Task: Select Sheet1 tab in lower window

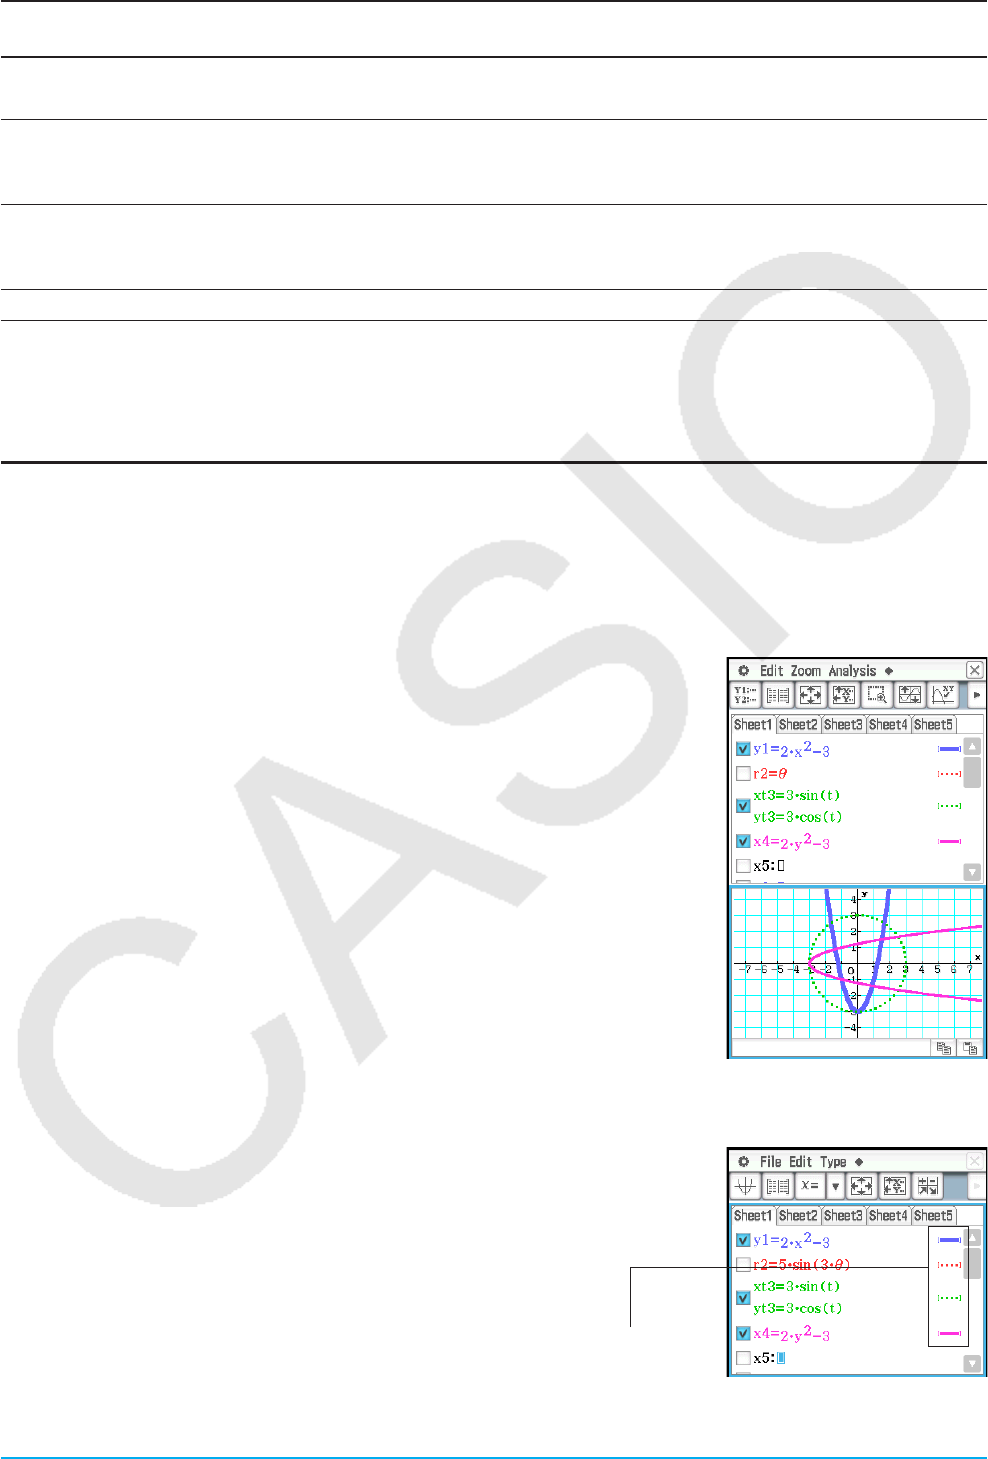Action: (x=753, y=1215)
